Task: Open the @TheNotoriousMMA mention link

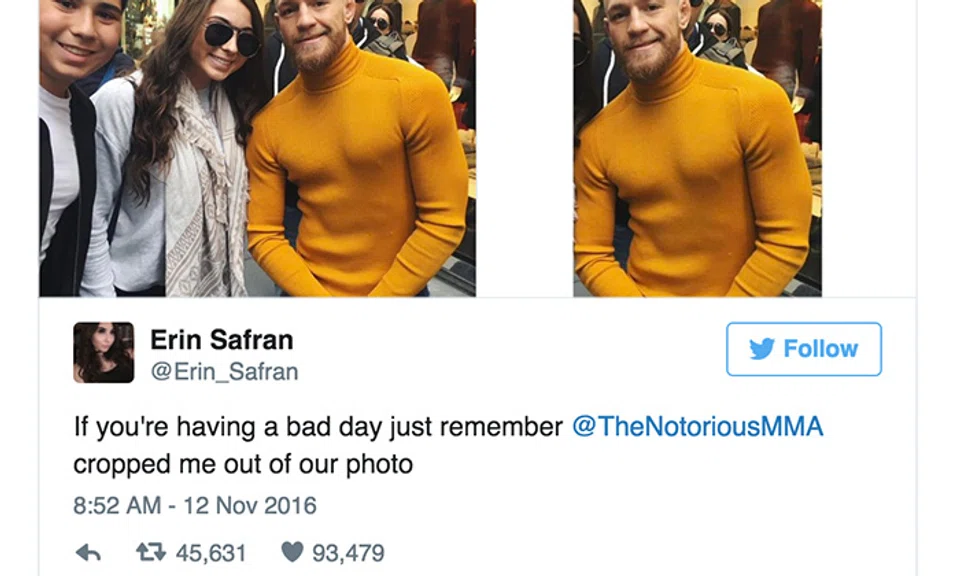Action: [698, 427]
